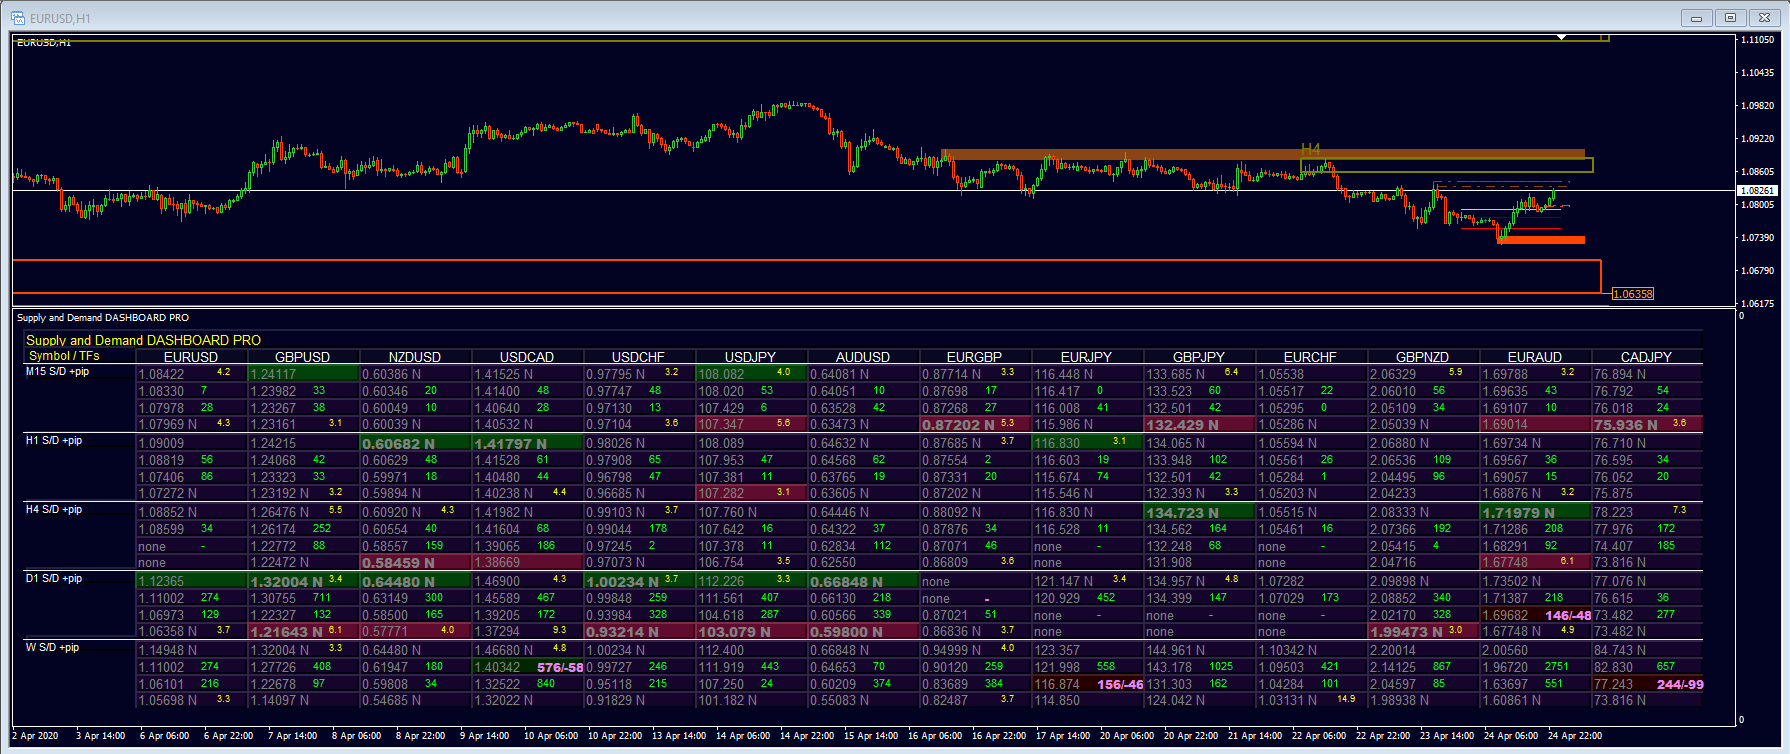Select the red 0.58459 N cell
Screen dimensions: 1790x754
[415, 563]
